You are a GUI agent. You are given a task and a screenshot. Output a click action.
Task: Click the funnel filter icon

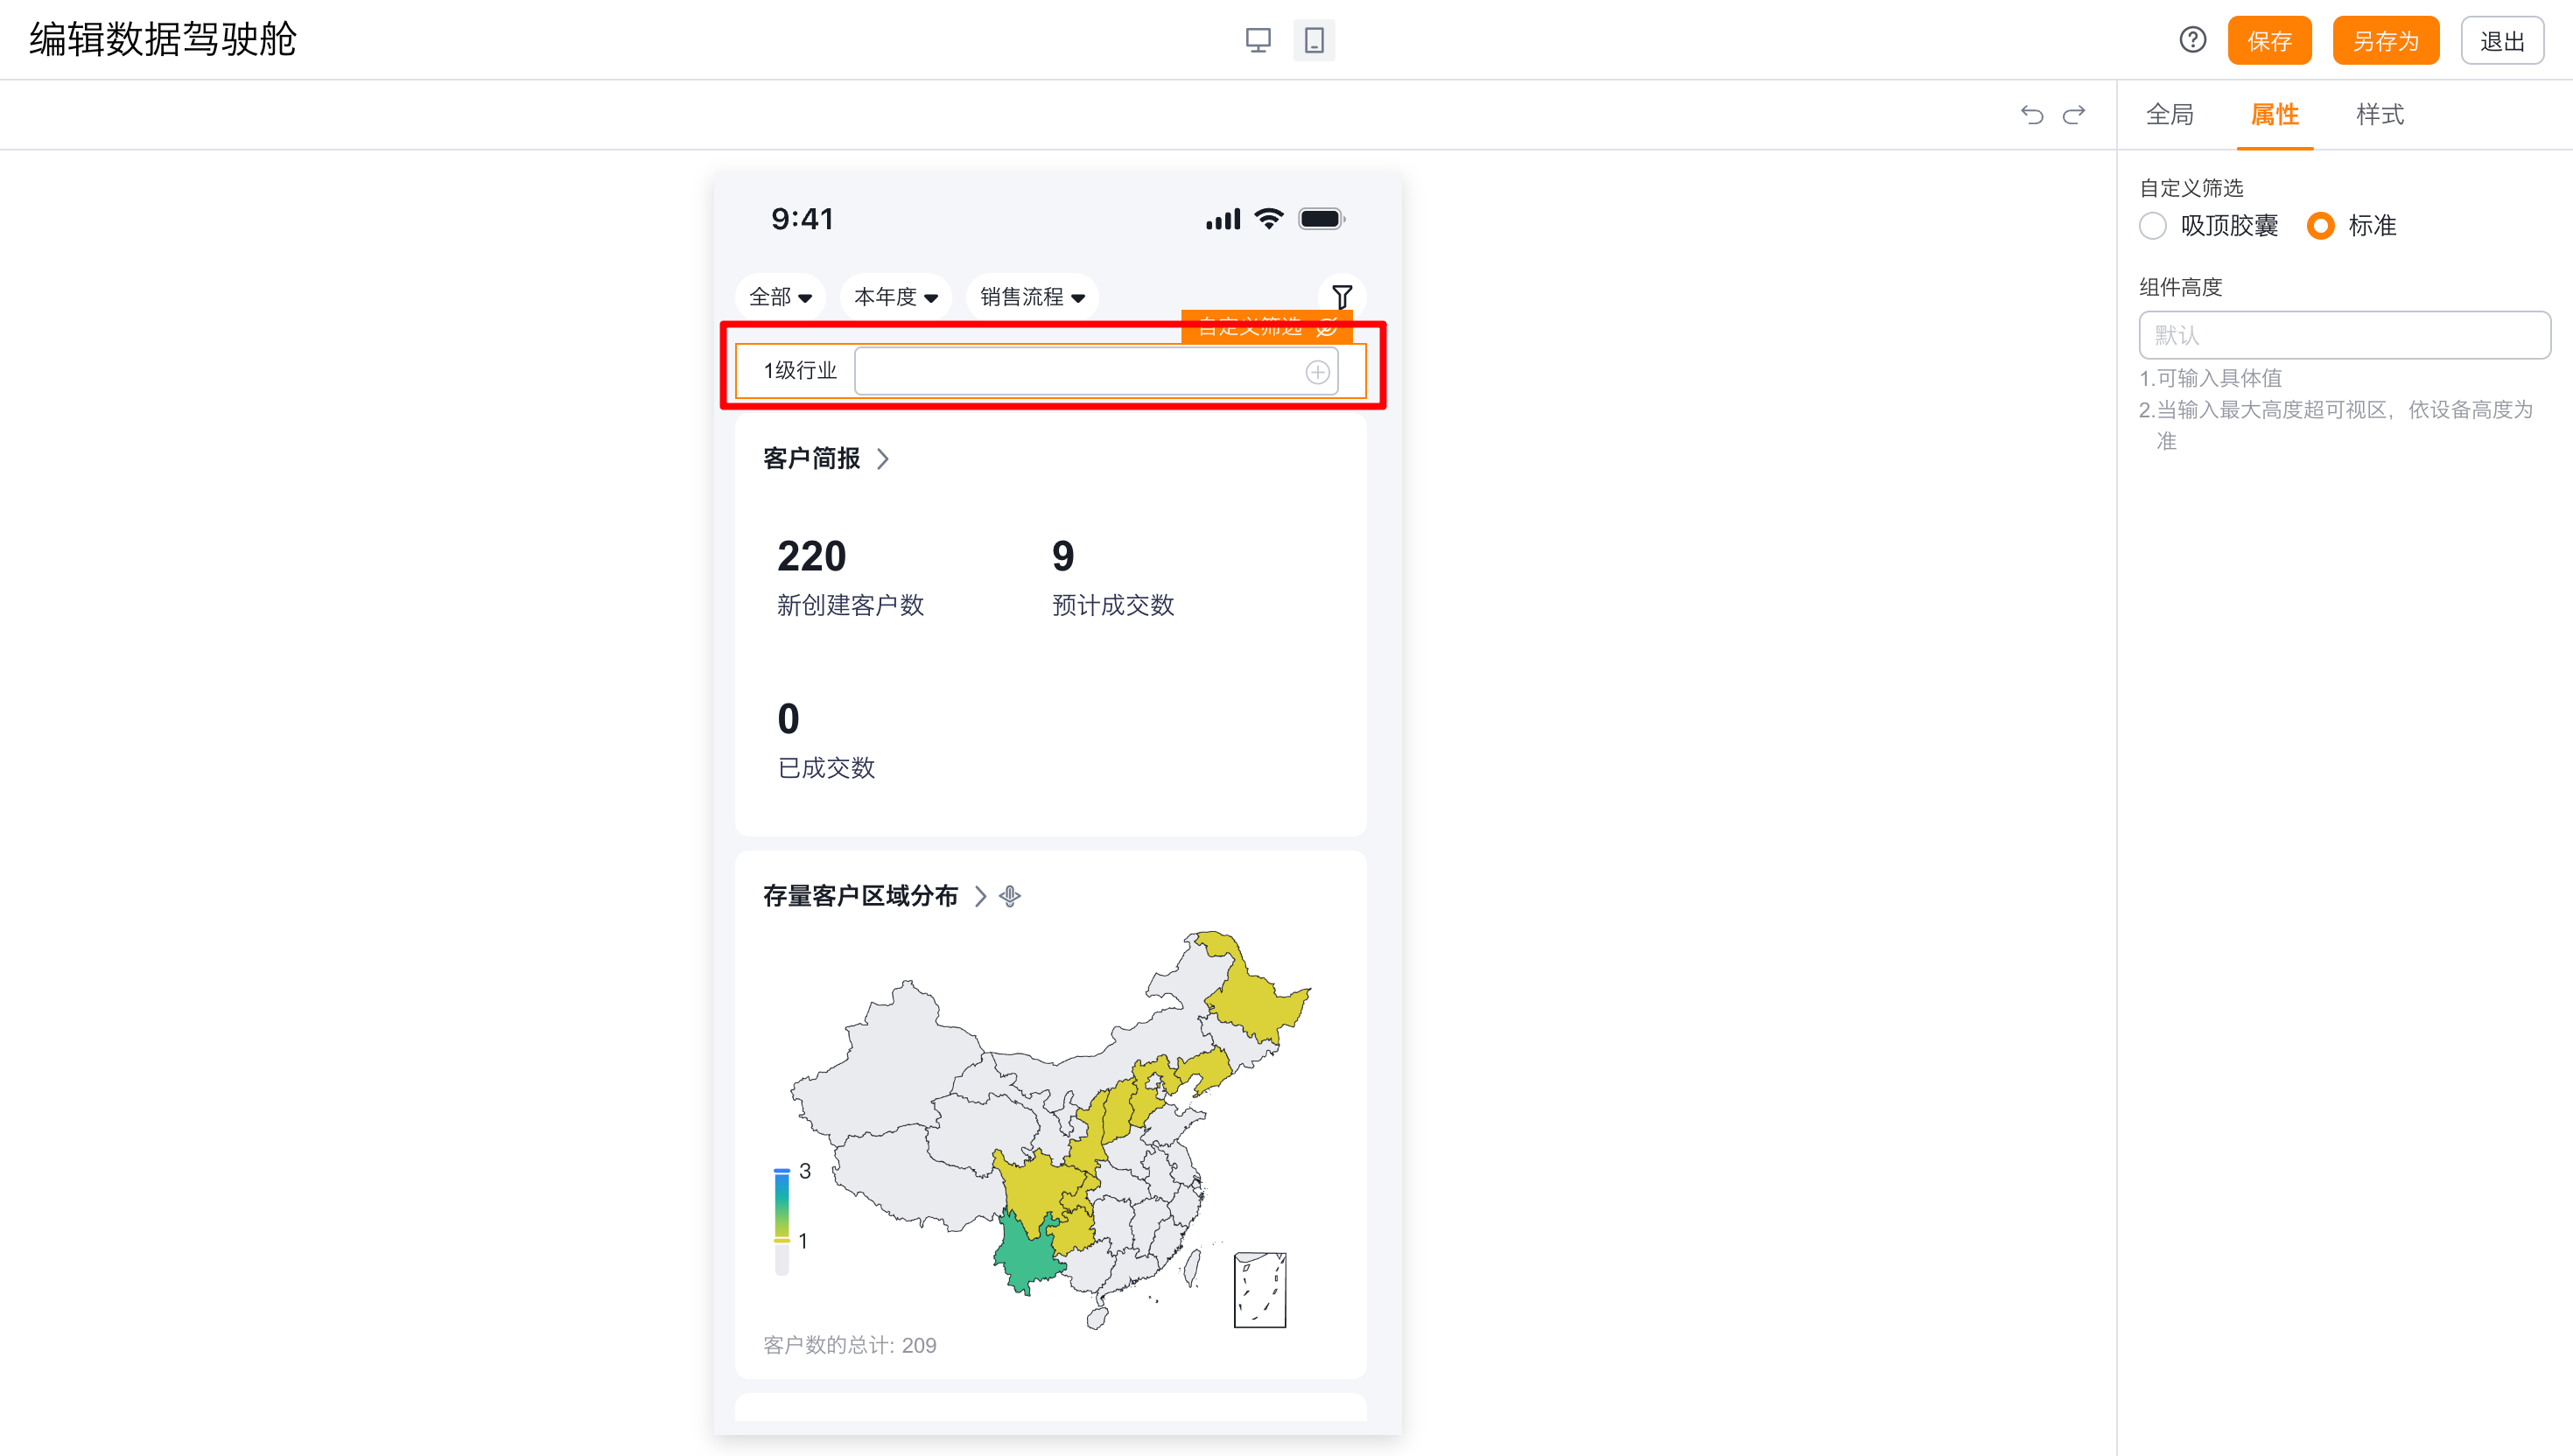click(x=1342, y=297)
